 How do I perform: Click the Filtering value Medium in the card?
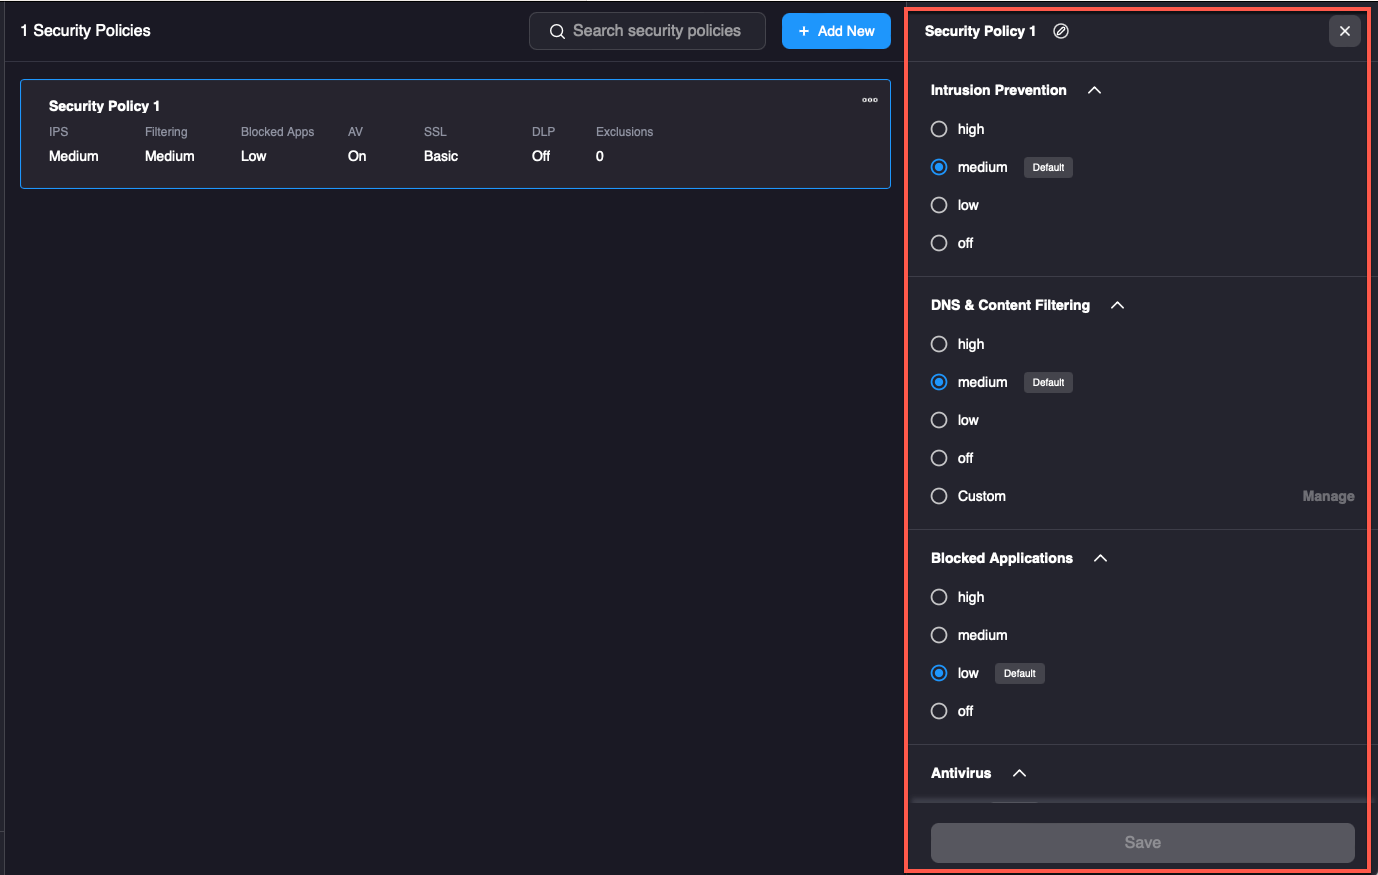tap(170, 156)
